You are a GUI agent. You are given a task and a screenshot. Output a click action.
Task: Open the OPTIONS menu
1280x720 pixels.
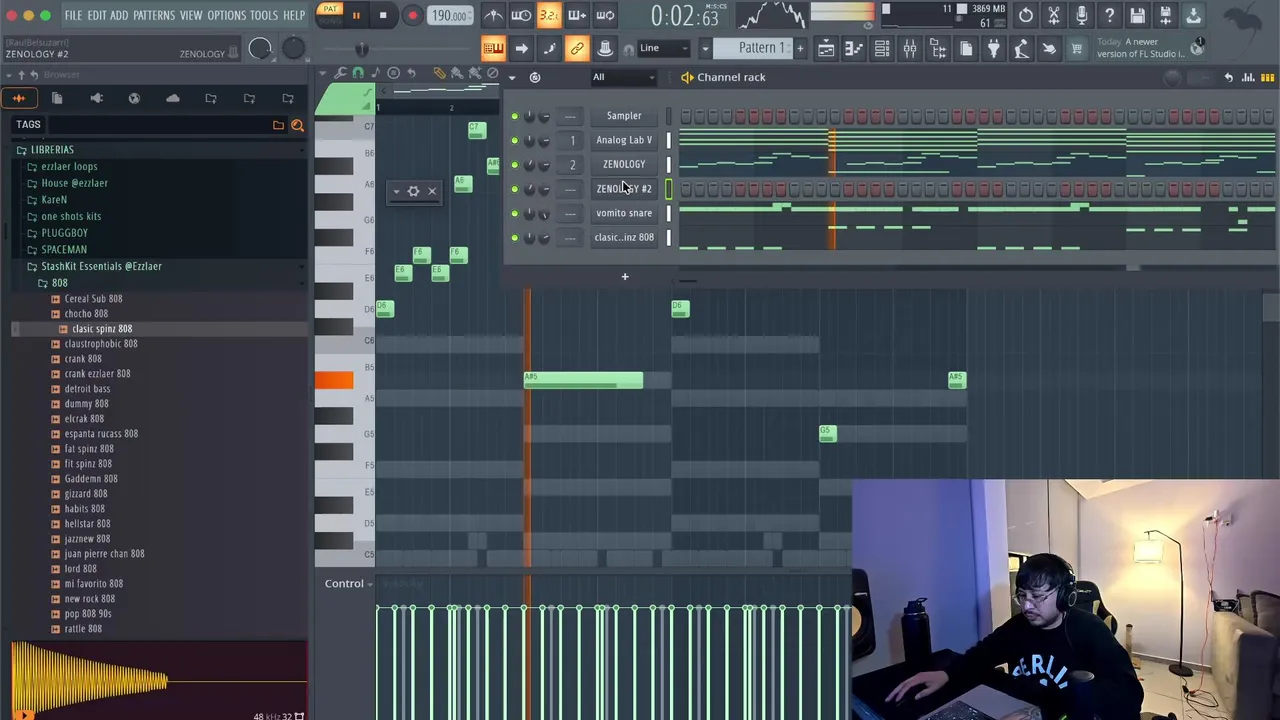(227, 16)
